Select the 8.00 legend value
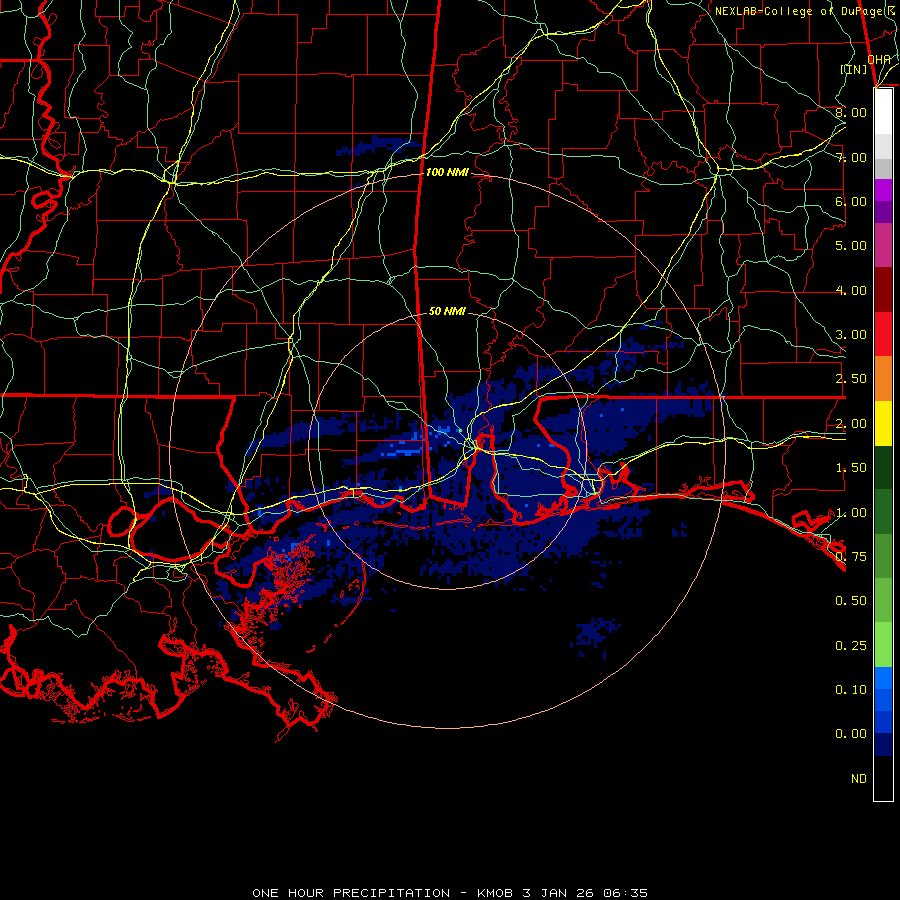The height and width of the screenshot is (900, 900). coord(851,112)
